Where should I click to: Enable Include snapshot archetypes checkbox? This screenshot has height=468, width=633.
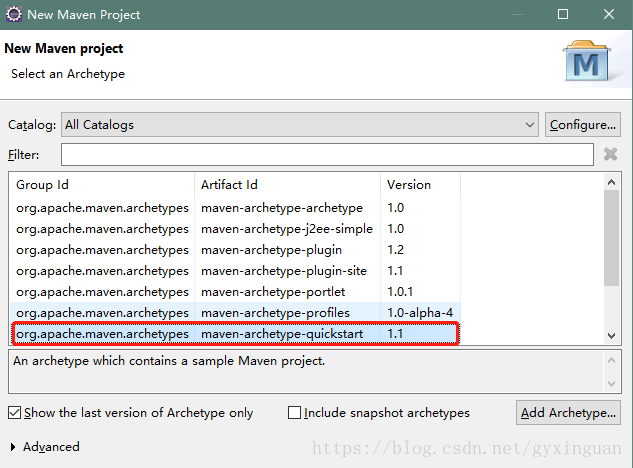[294, 413]
